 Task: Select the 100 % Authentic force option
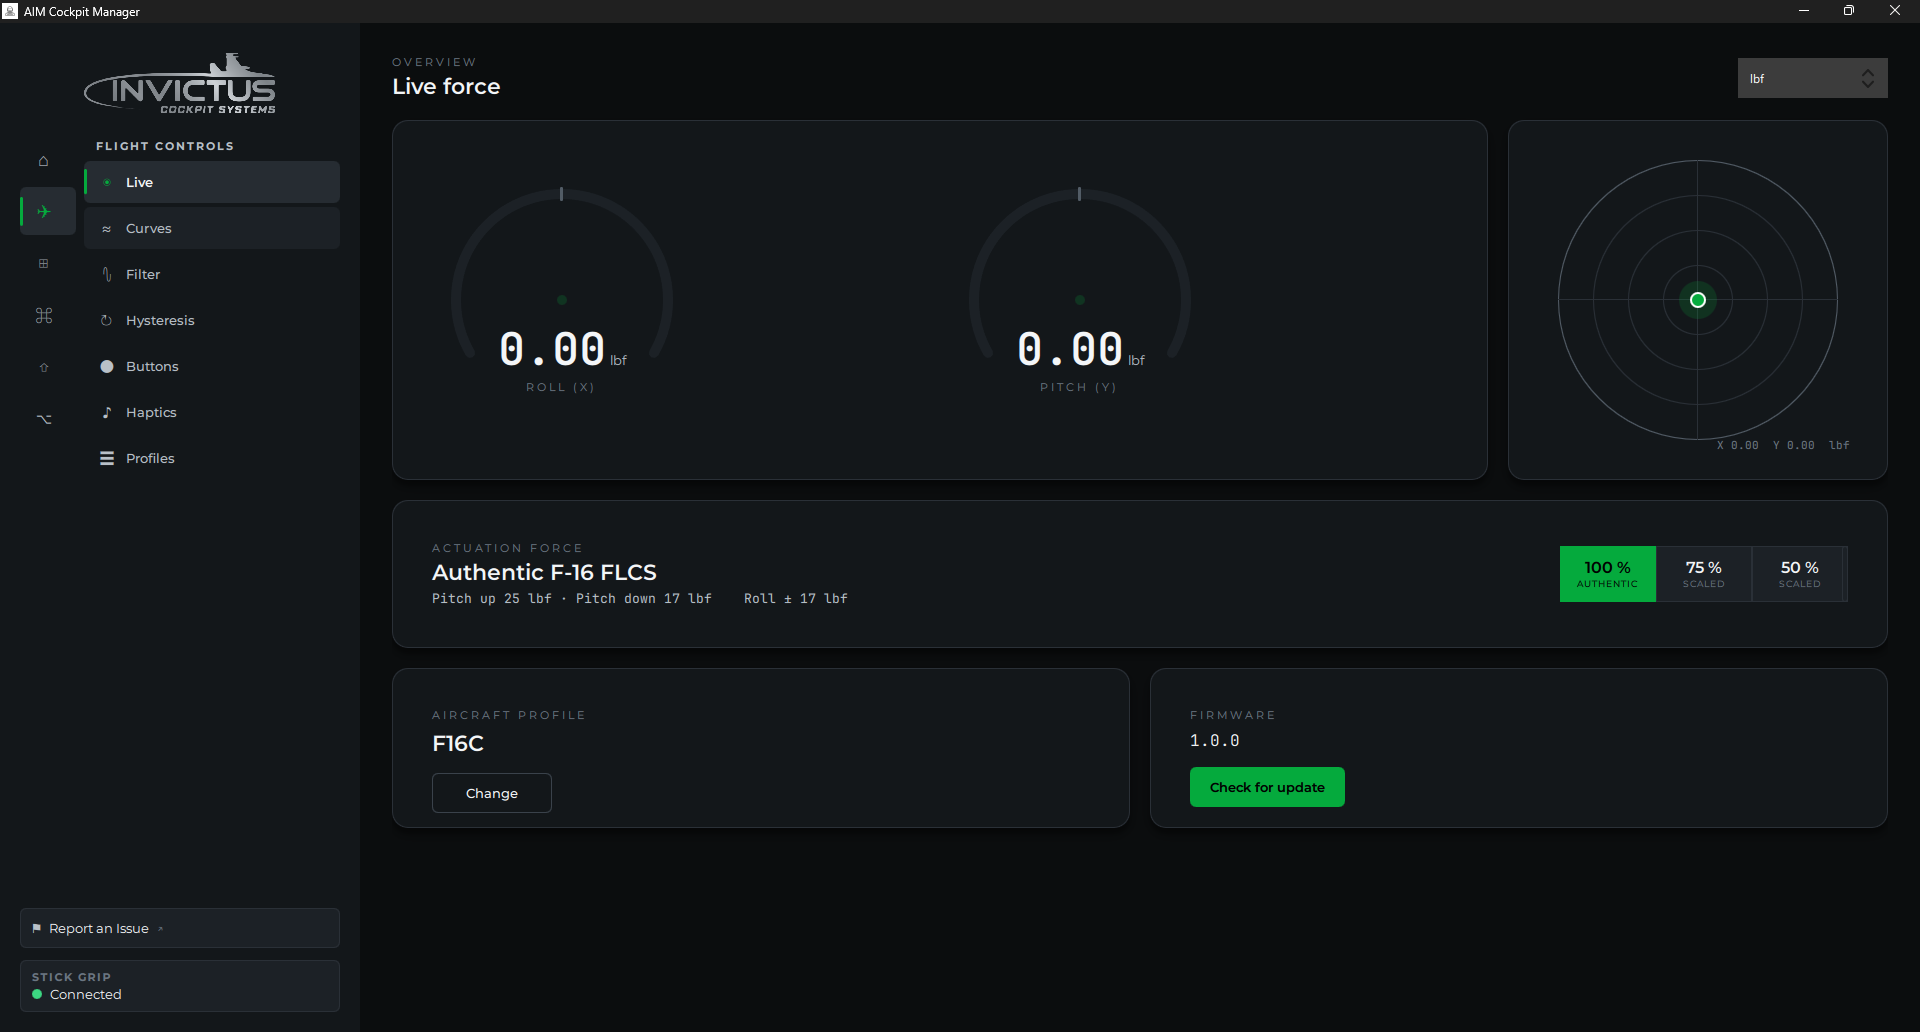tap(1607, 574)
